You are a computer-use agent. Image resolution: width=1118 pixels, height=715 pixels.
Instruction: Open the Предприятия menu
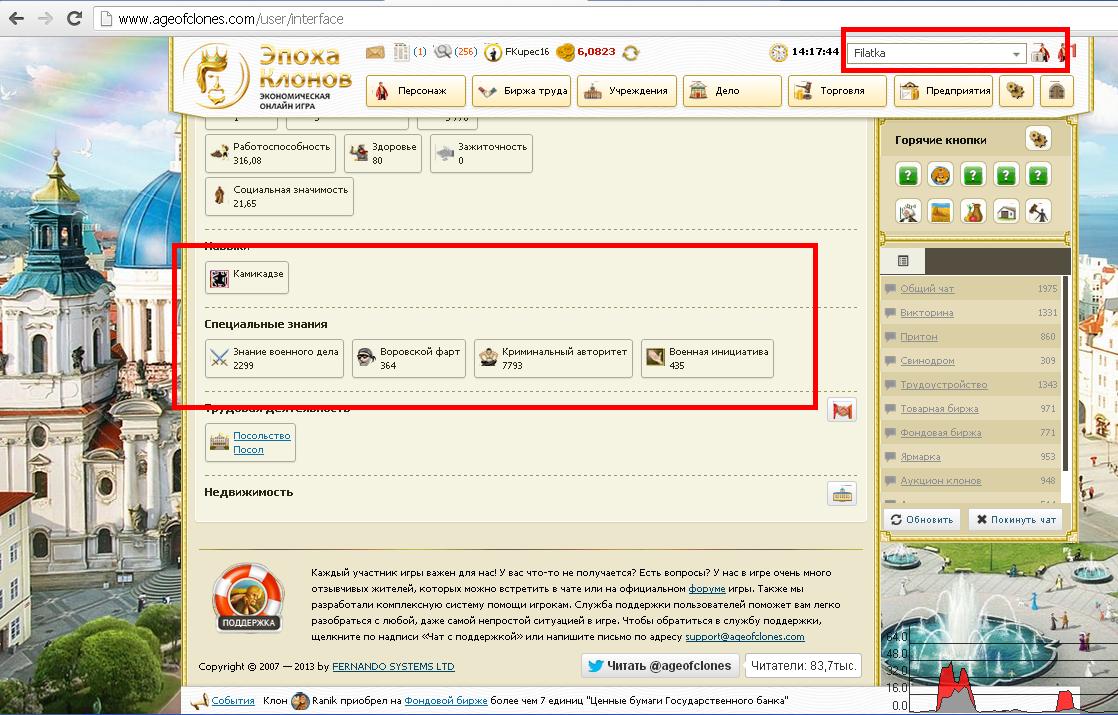click(x=943, y=91)
